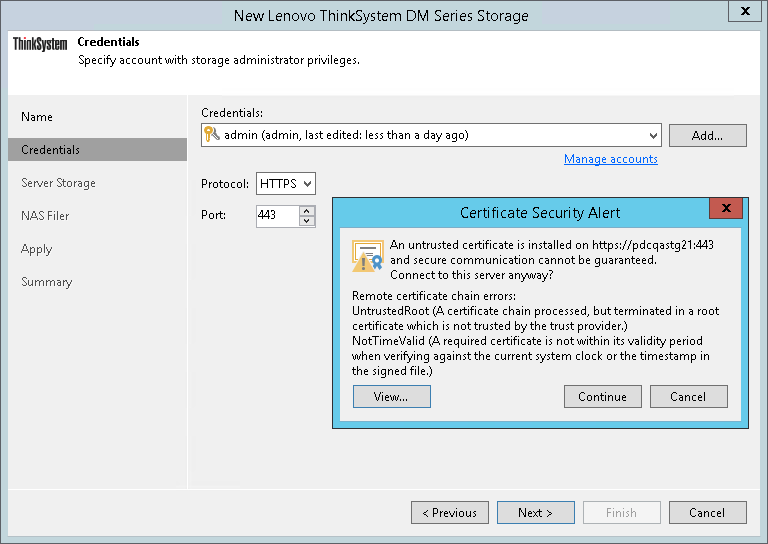Click the key icon beside admin credentials
This screenshot has height=544, width=768.
212,134
